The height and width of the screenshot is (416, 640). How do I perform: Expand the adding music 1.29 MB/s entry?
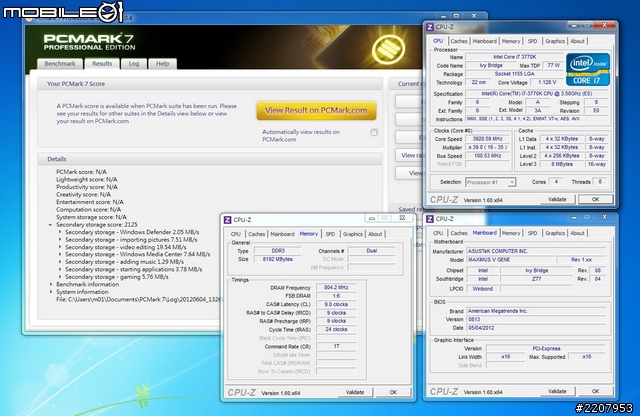(60, 262)
